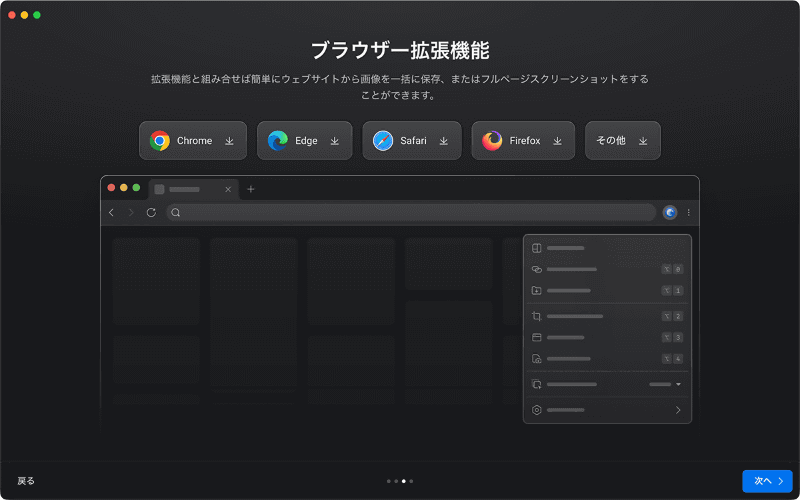The image size is (800, 500).
Task: Click the download arrow next to Chrome
Action: point(229,141)
